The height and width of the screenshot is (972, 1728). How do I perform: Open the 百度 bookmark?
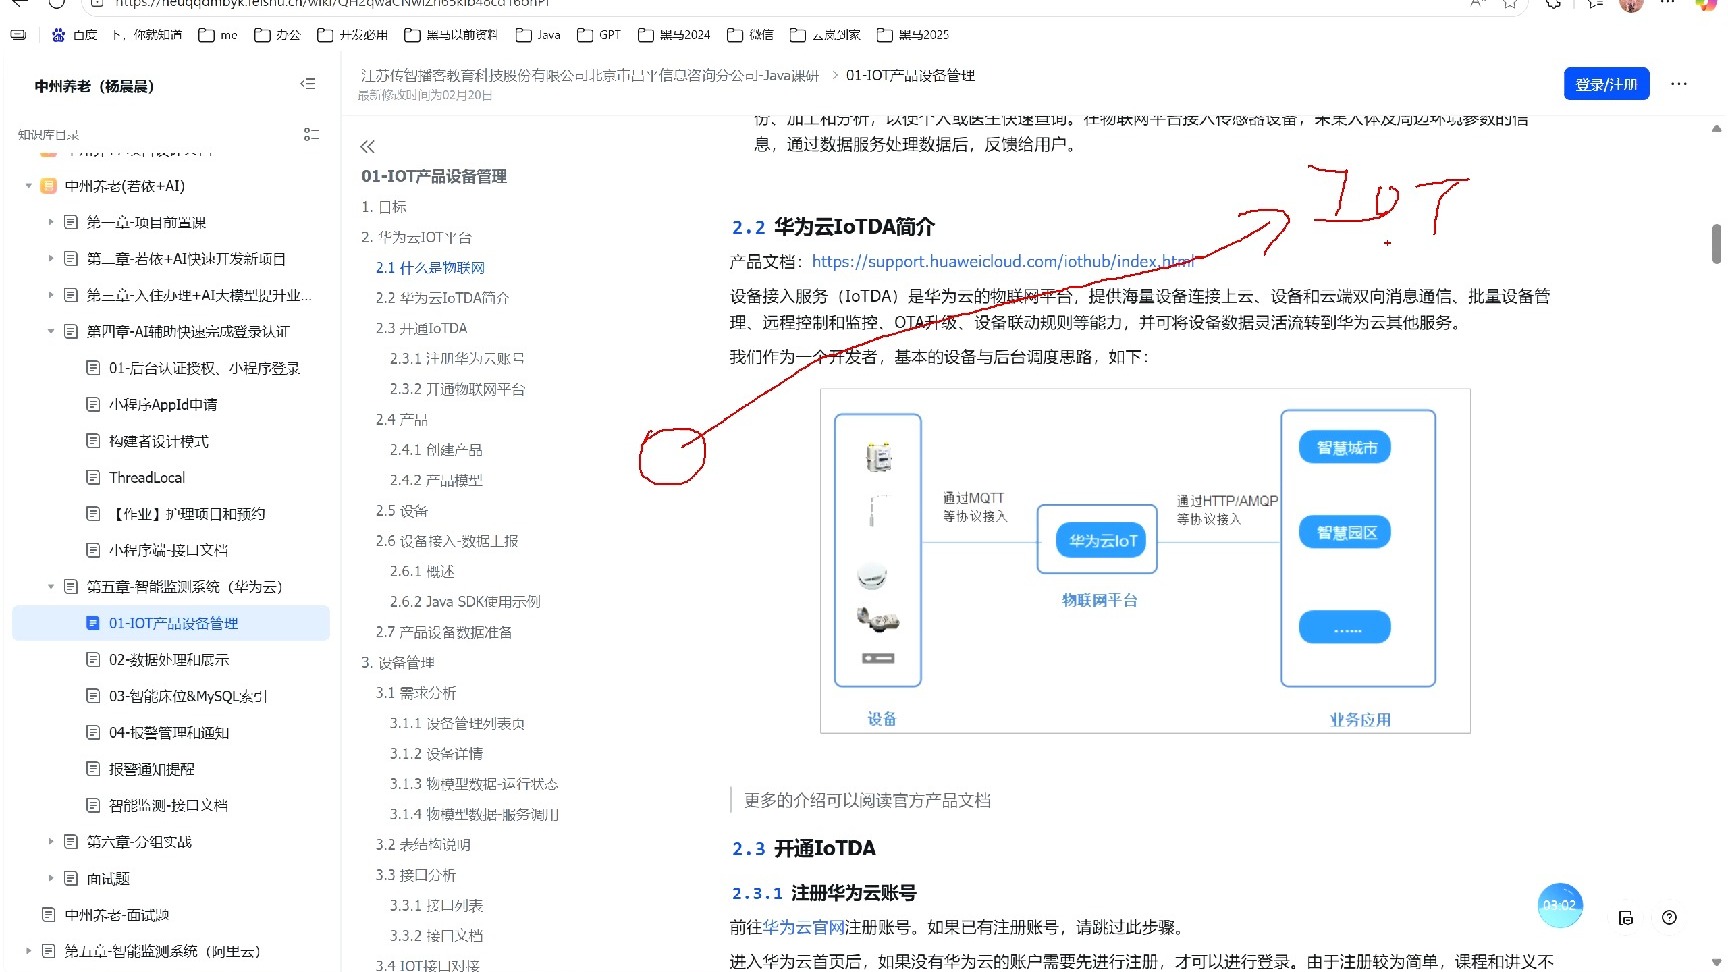click(75, 35)
